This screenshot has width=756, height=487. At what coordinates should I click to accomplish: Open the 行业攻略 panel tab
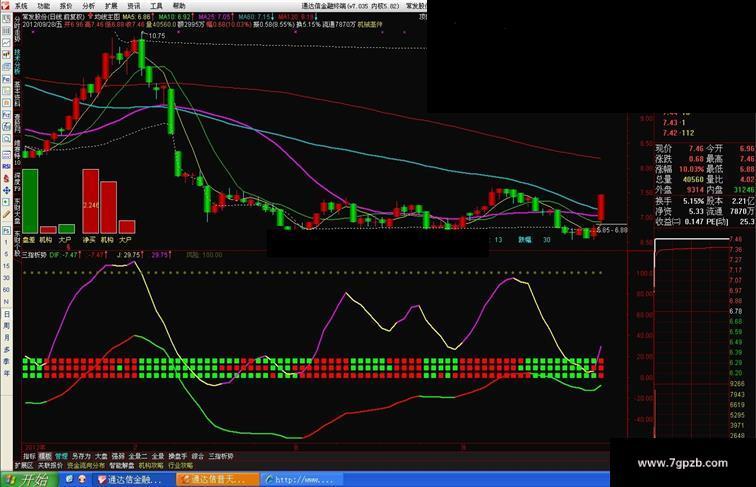[x=180, y=466]
